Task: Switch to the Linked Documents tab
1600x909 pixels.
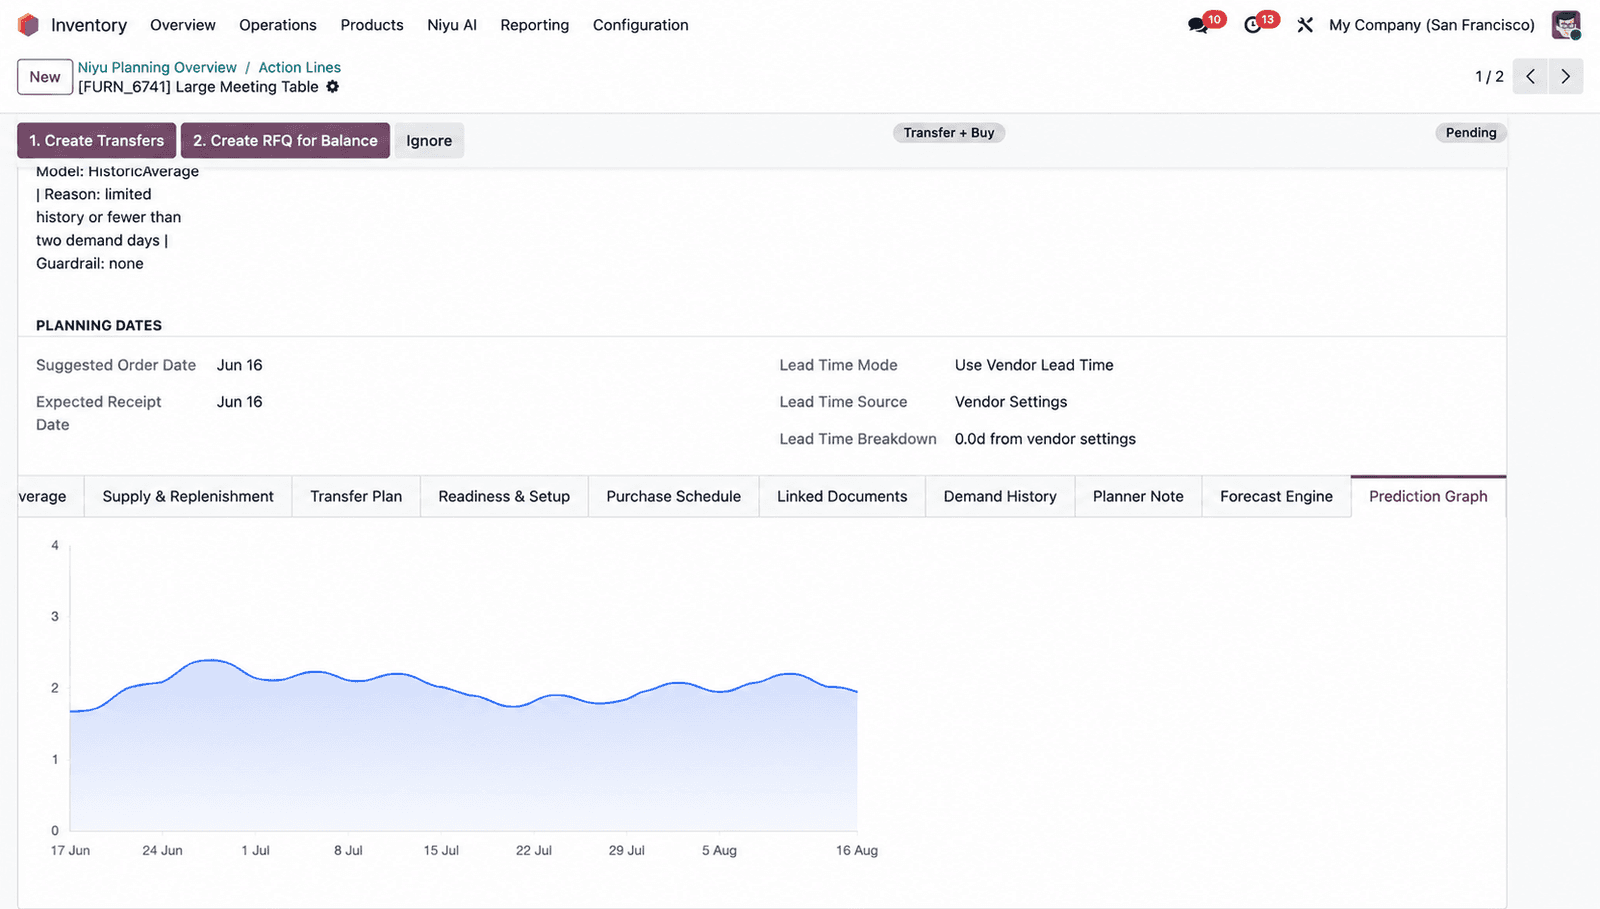Action: pos(842,497)
